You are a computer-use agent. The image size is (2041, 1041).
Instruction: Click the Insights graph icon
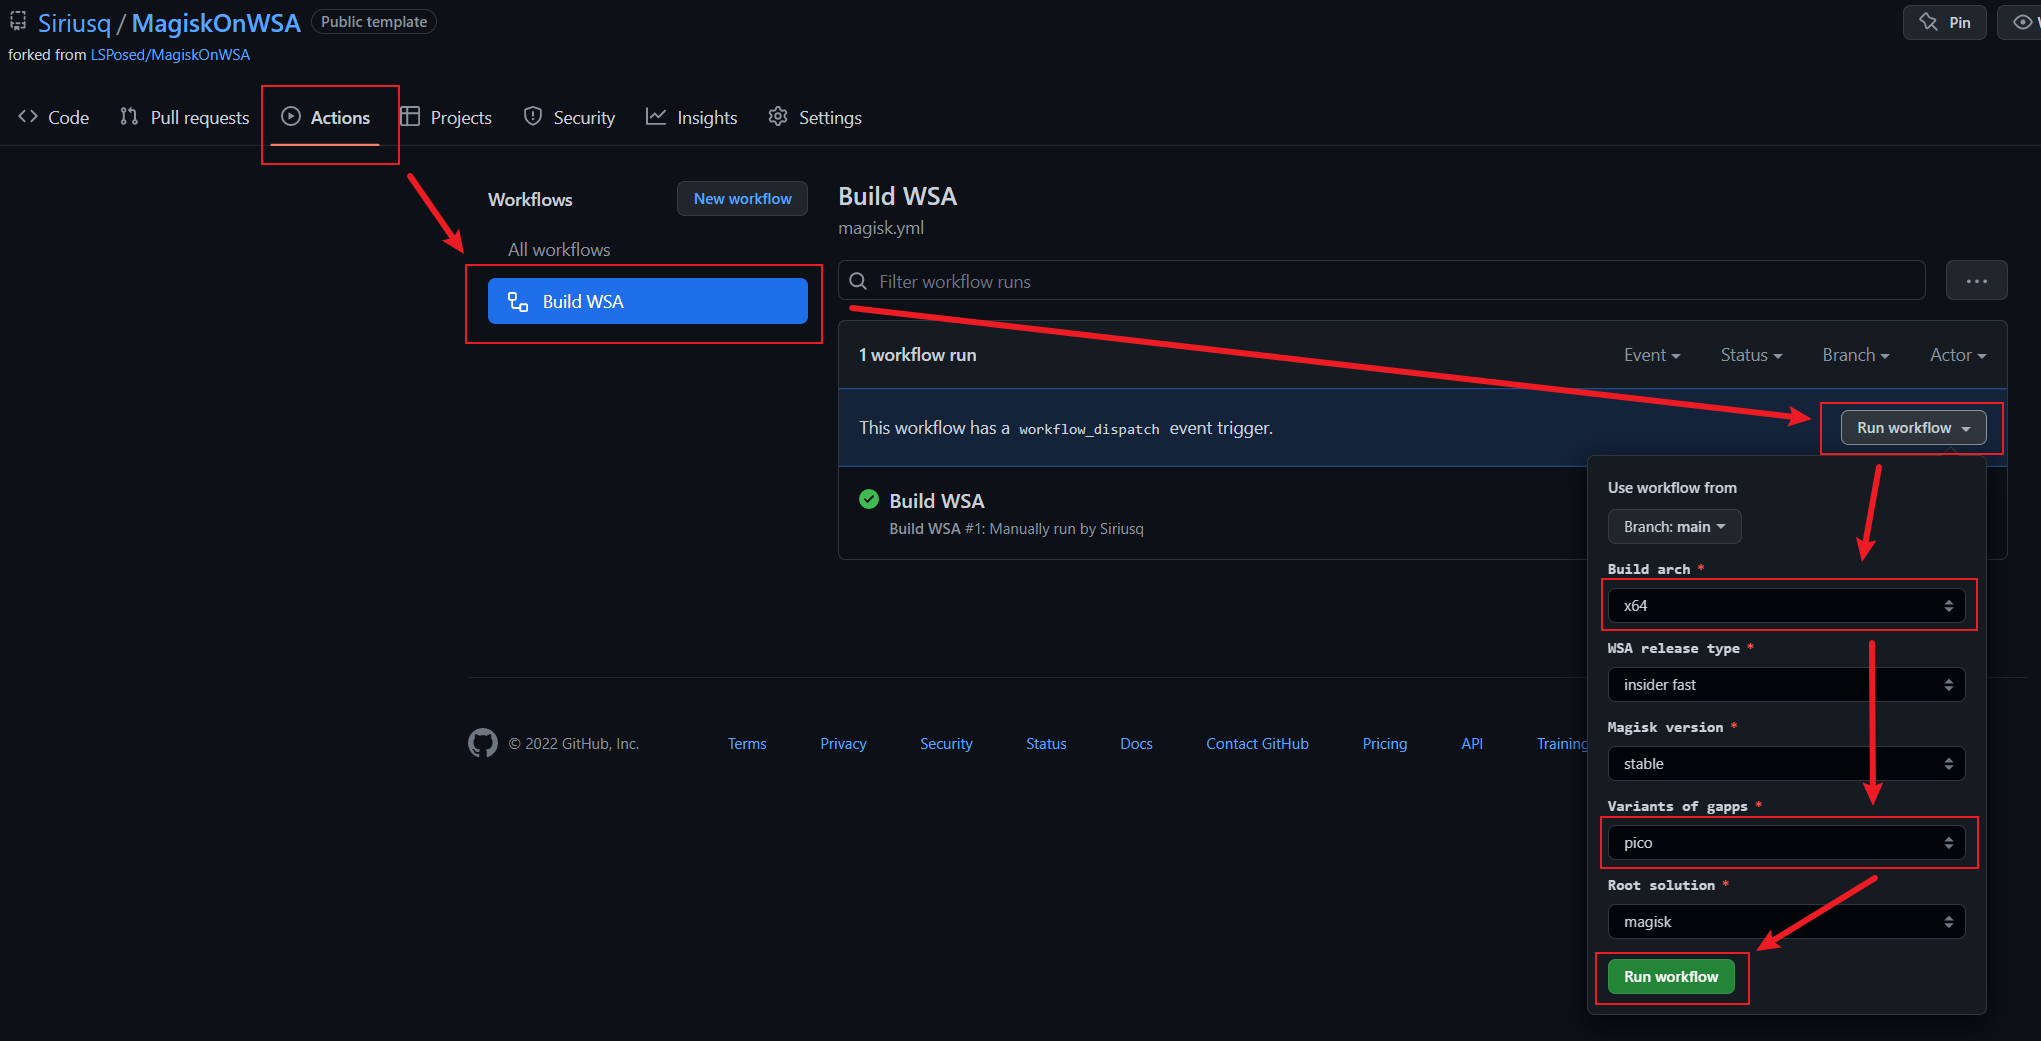[656, 117]
